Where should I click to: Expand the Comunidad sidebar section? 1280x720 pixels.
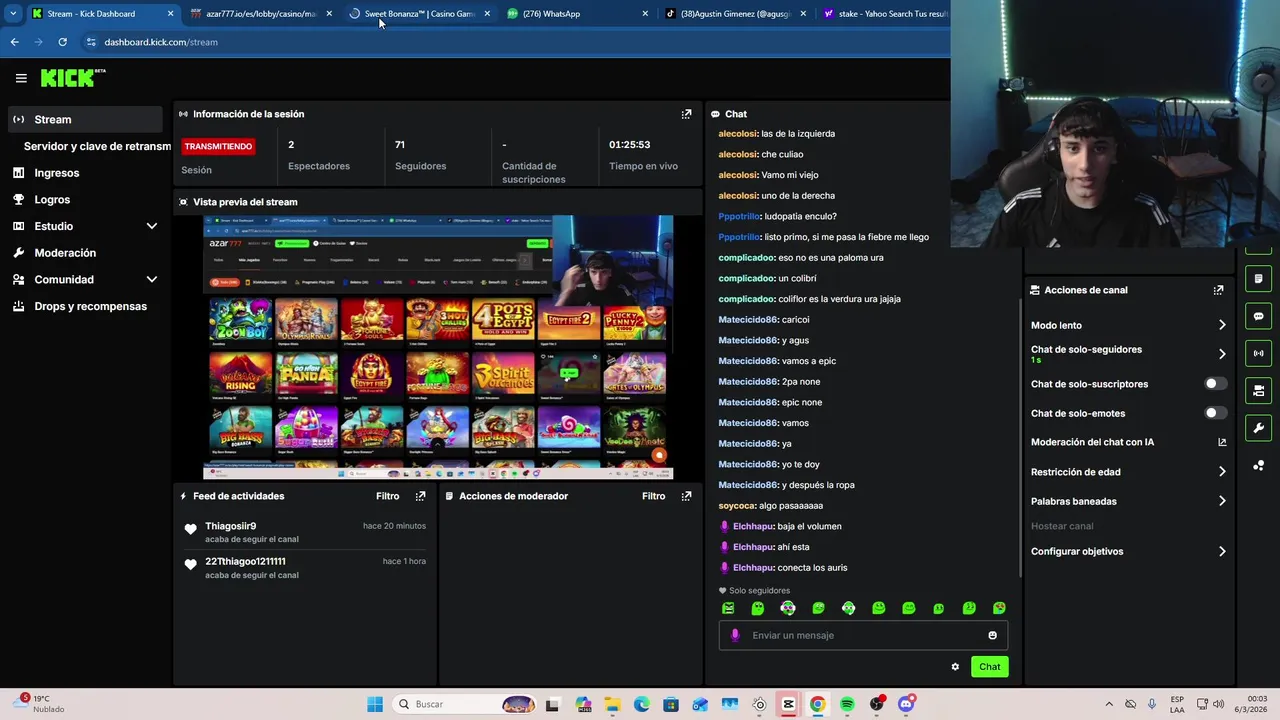point(152,280)
